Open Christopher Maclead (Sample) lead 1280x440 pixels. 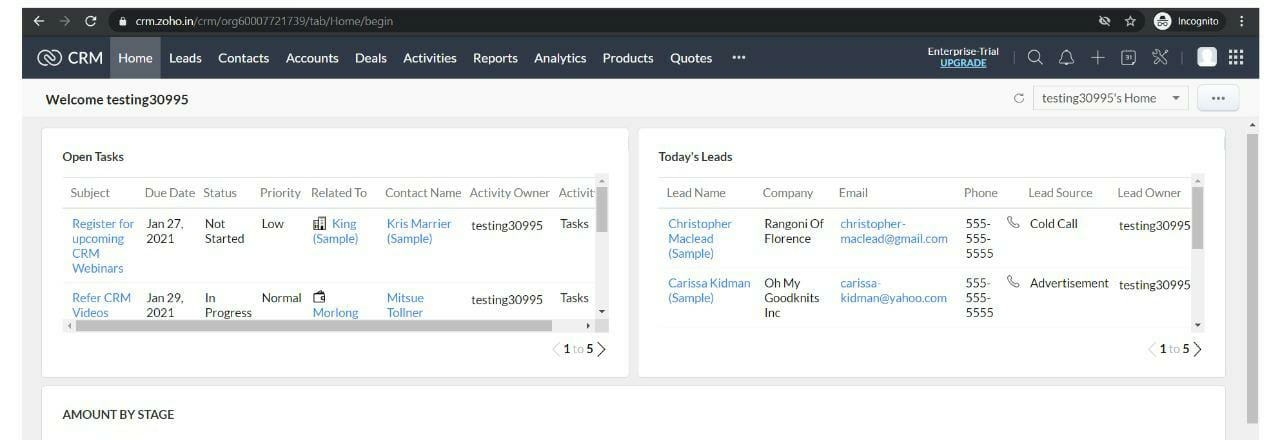(700, 238)
